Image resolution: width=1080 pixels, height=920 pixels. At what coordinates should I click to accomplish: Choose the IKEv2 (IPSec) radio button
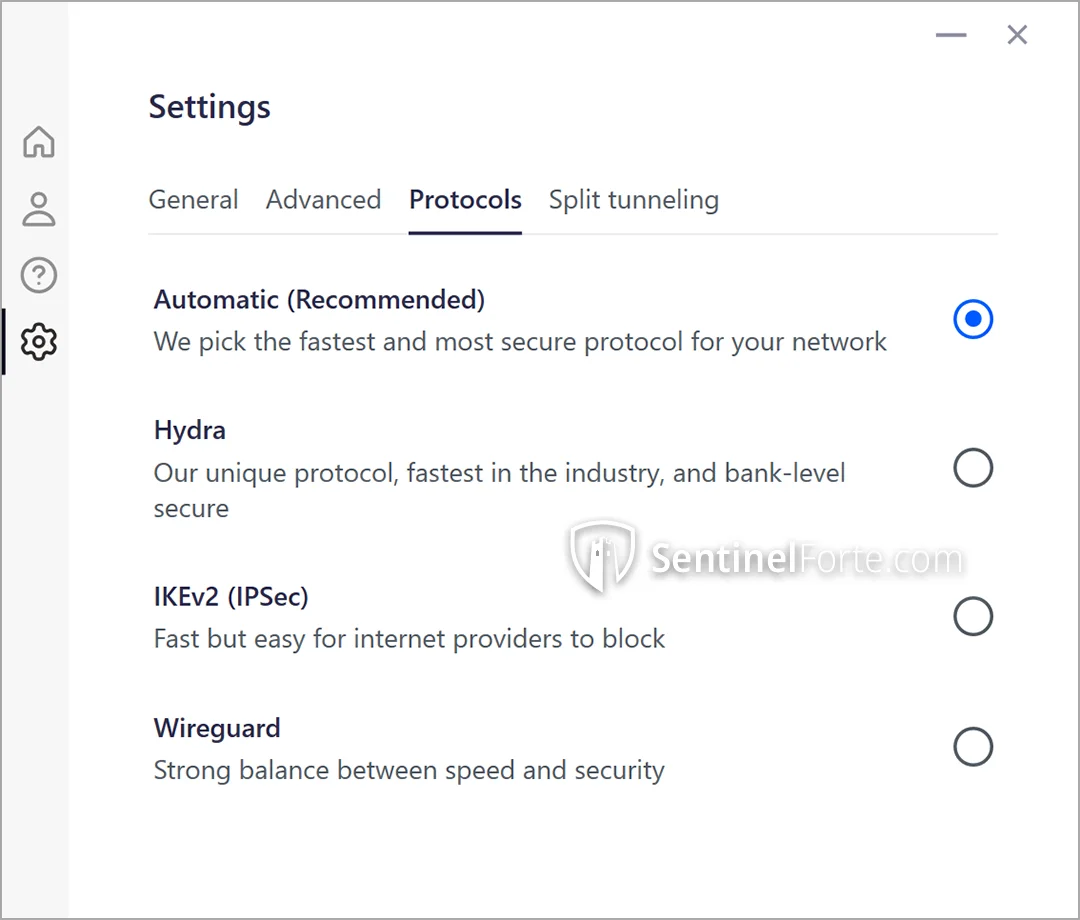coord(973,616)
